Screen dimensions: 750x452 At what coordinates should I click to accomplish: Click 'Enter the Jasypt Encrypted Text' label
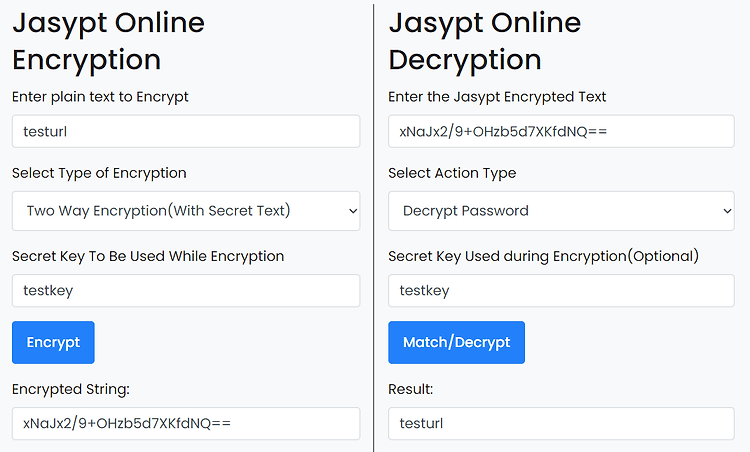pos(497,97)
